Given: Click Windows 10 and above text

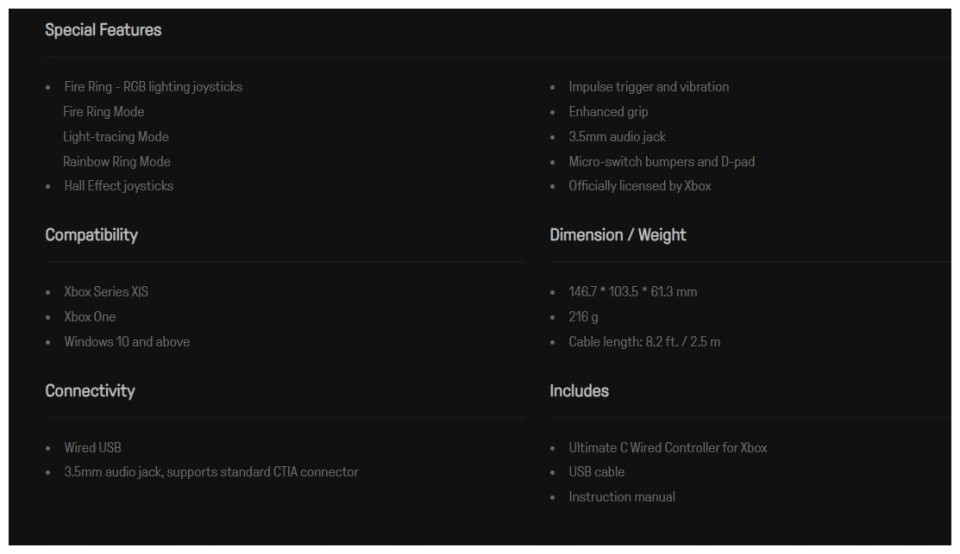Looking at the screenshot, I should click(127, 342).
